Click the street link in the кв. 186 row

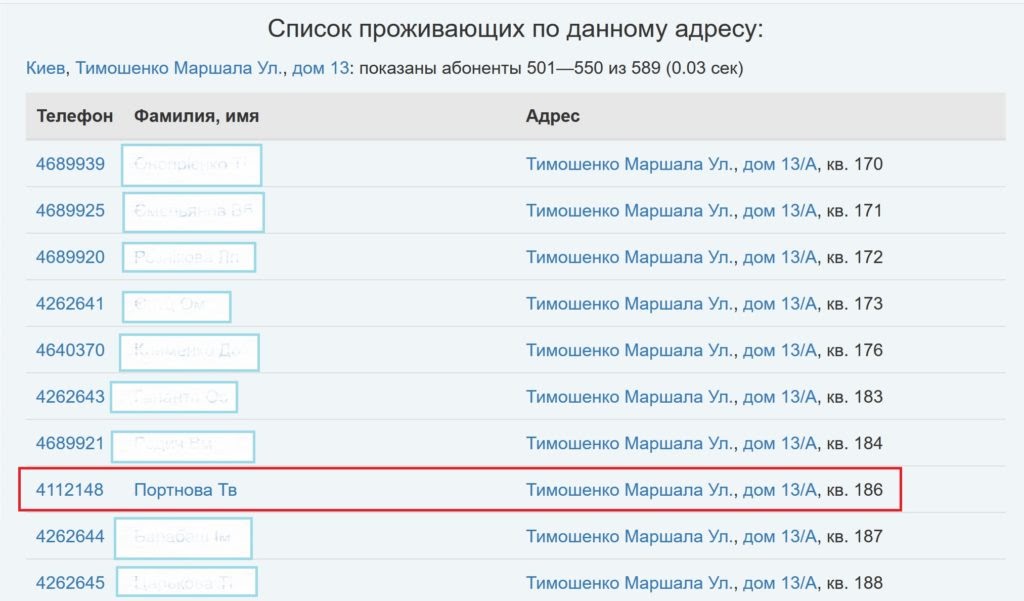pos(629,490)
